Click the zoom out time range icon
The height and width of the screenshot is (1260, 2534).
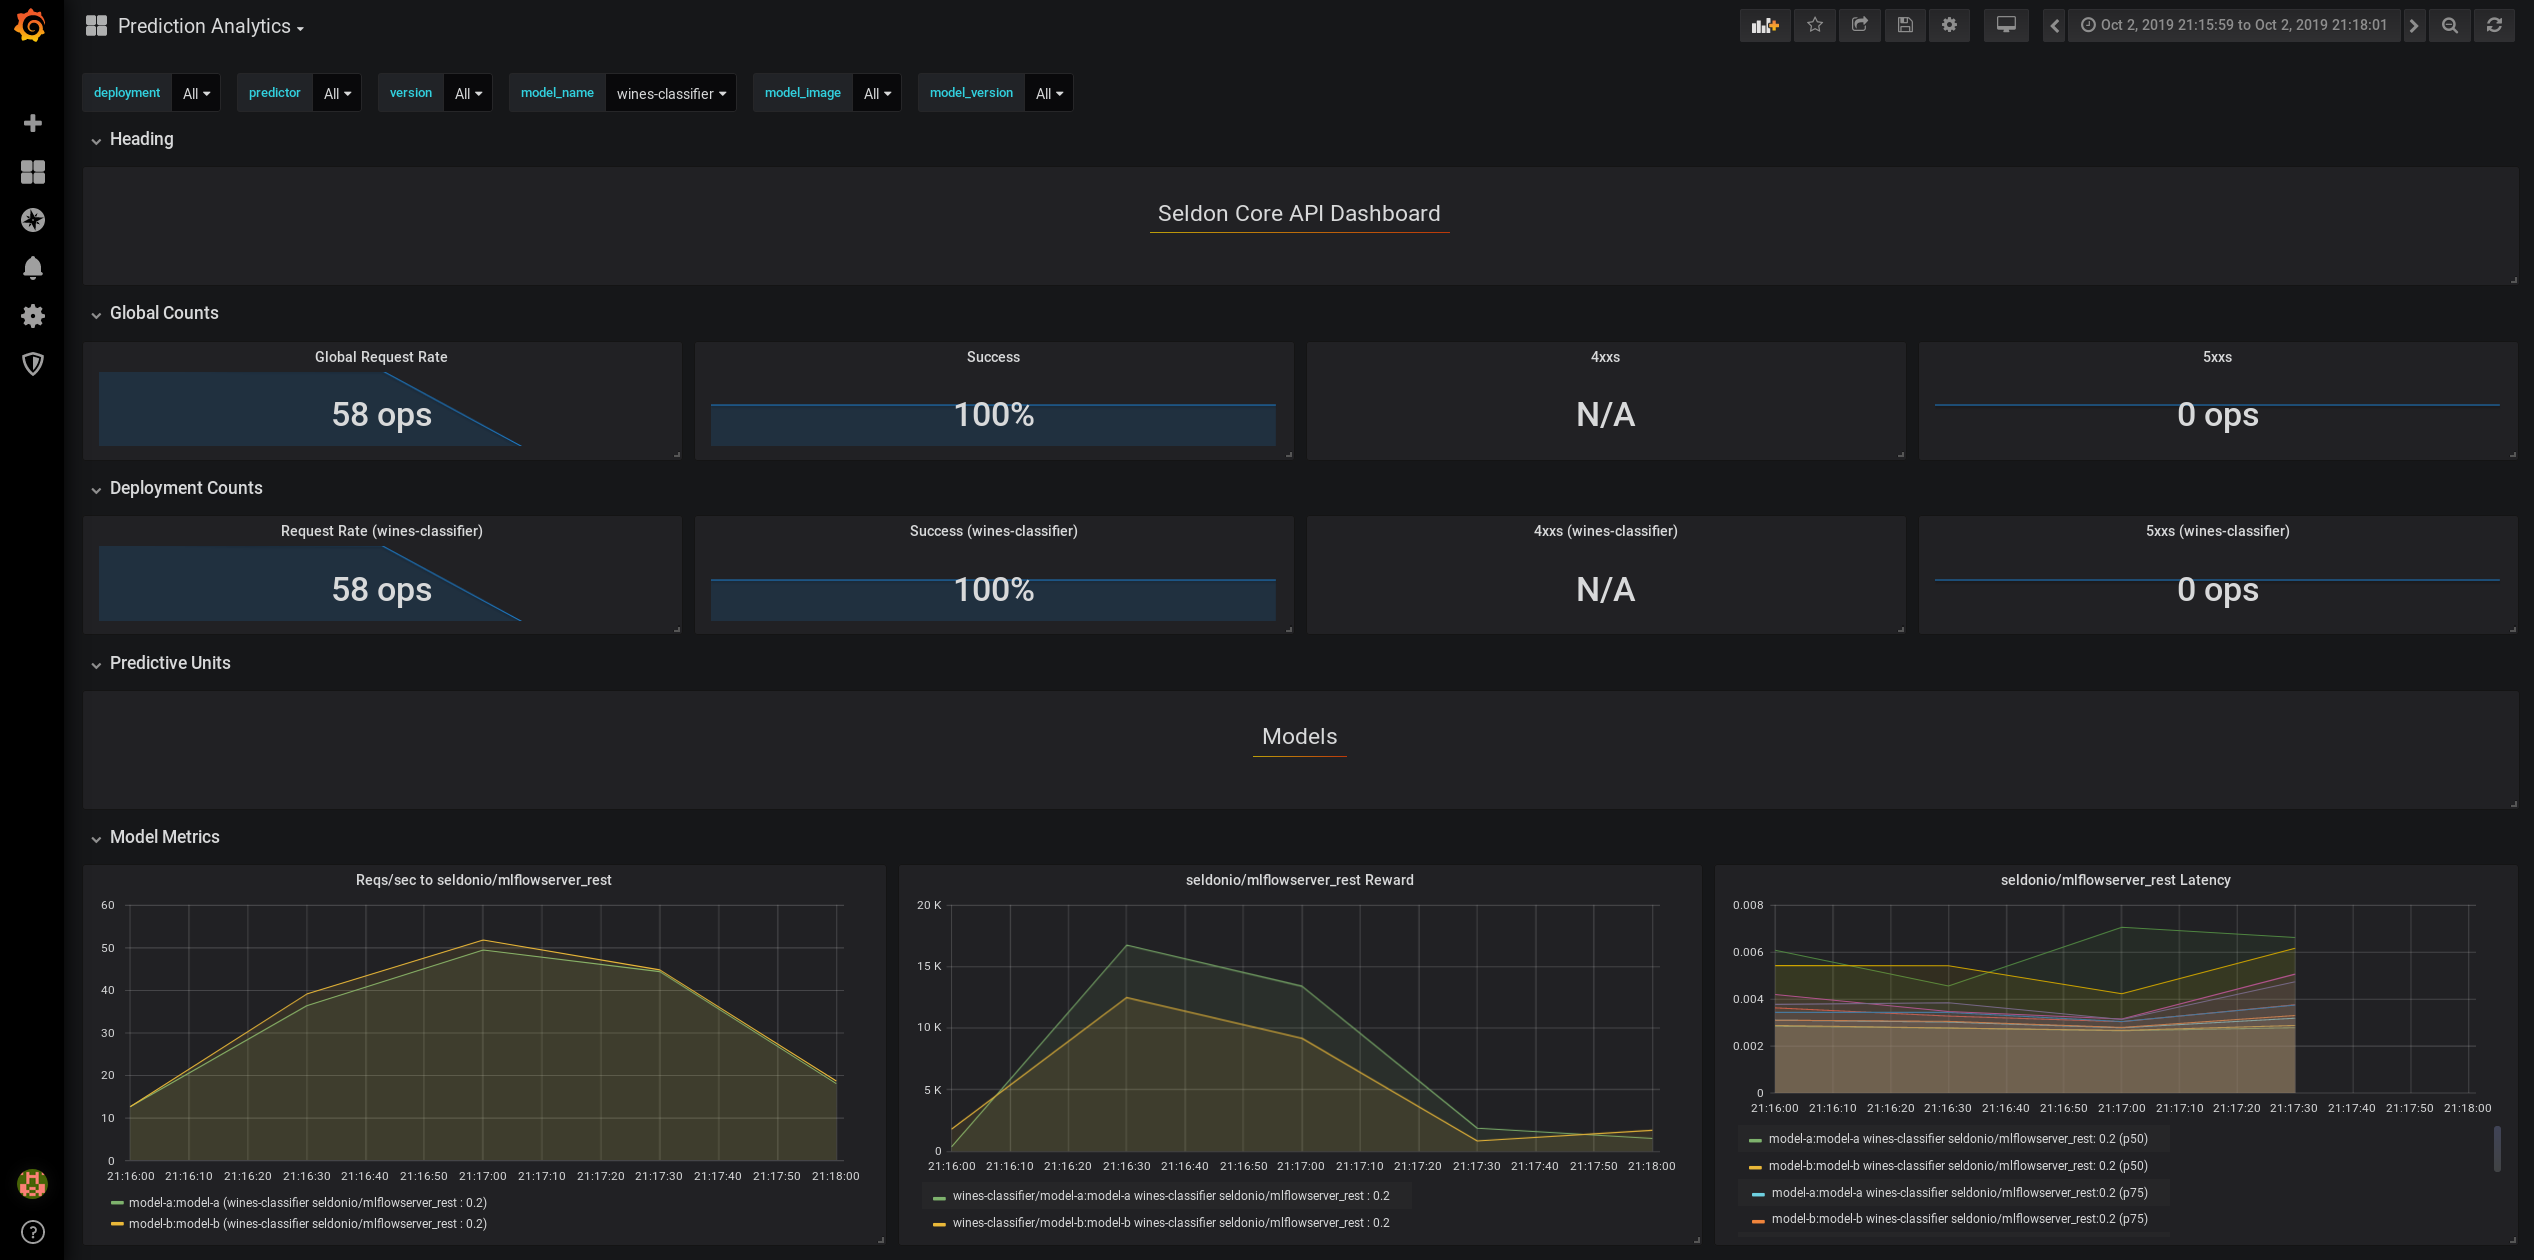(2449, 25)
